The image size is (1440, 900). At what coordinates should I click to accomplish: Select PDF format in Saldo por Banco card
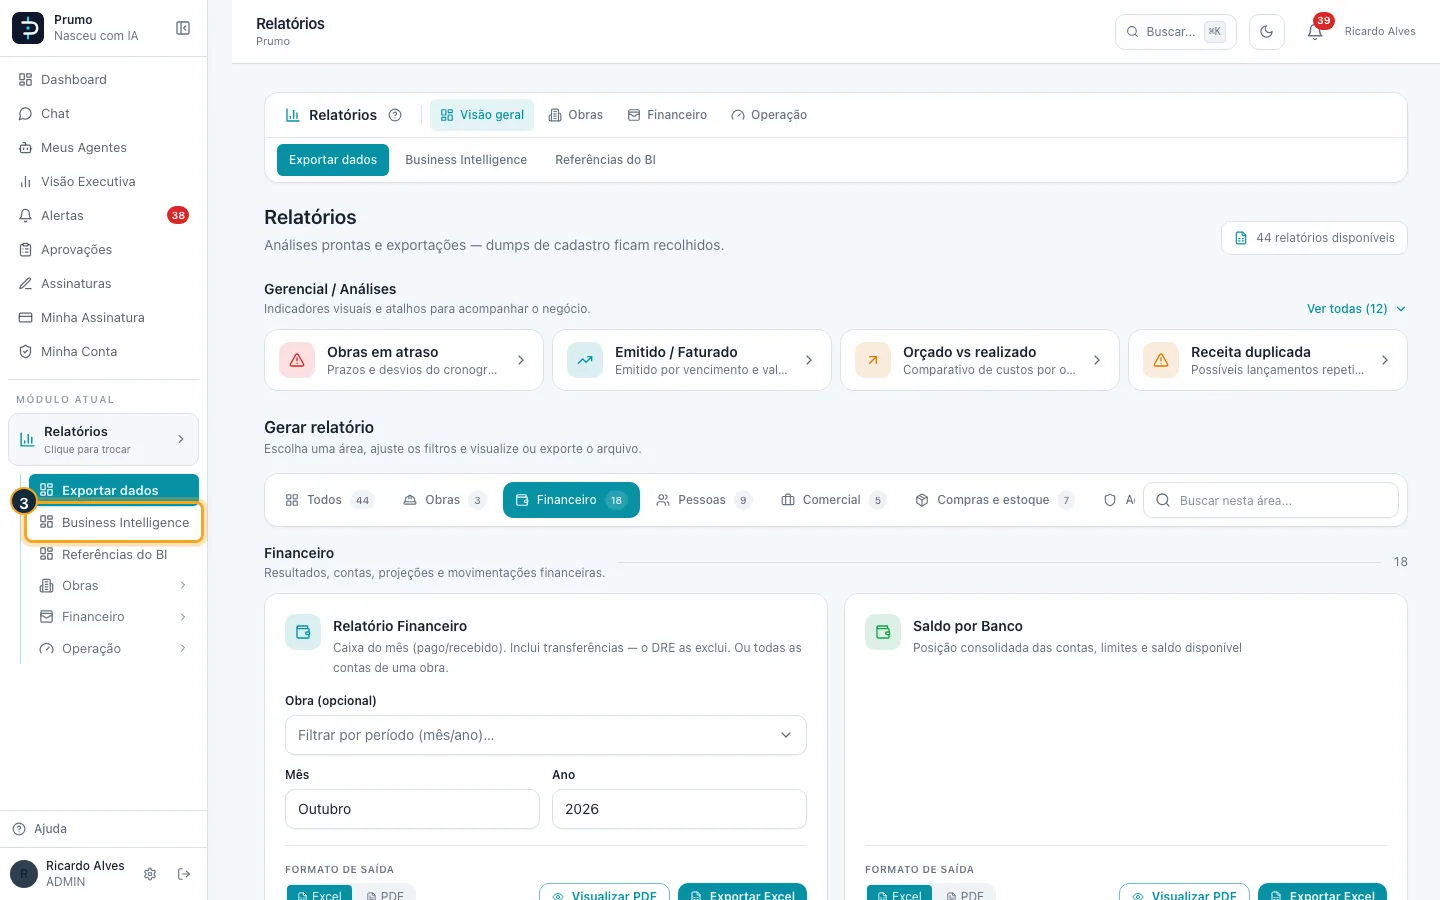click(965, 895)
